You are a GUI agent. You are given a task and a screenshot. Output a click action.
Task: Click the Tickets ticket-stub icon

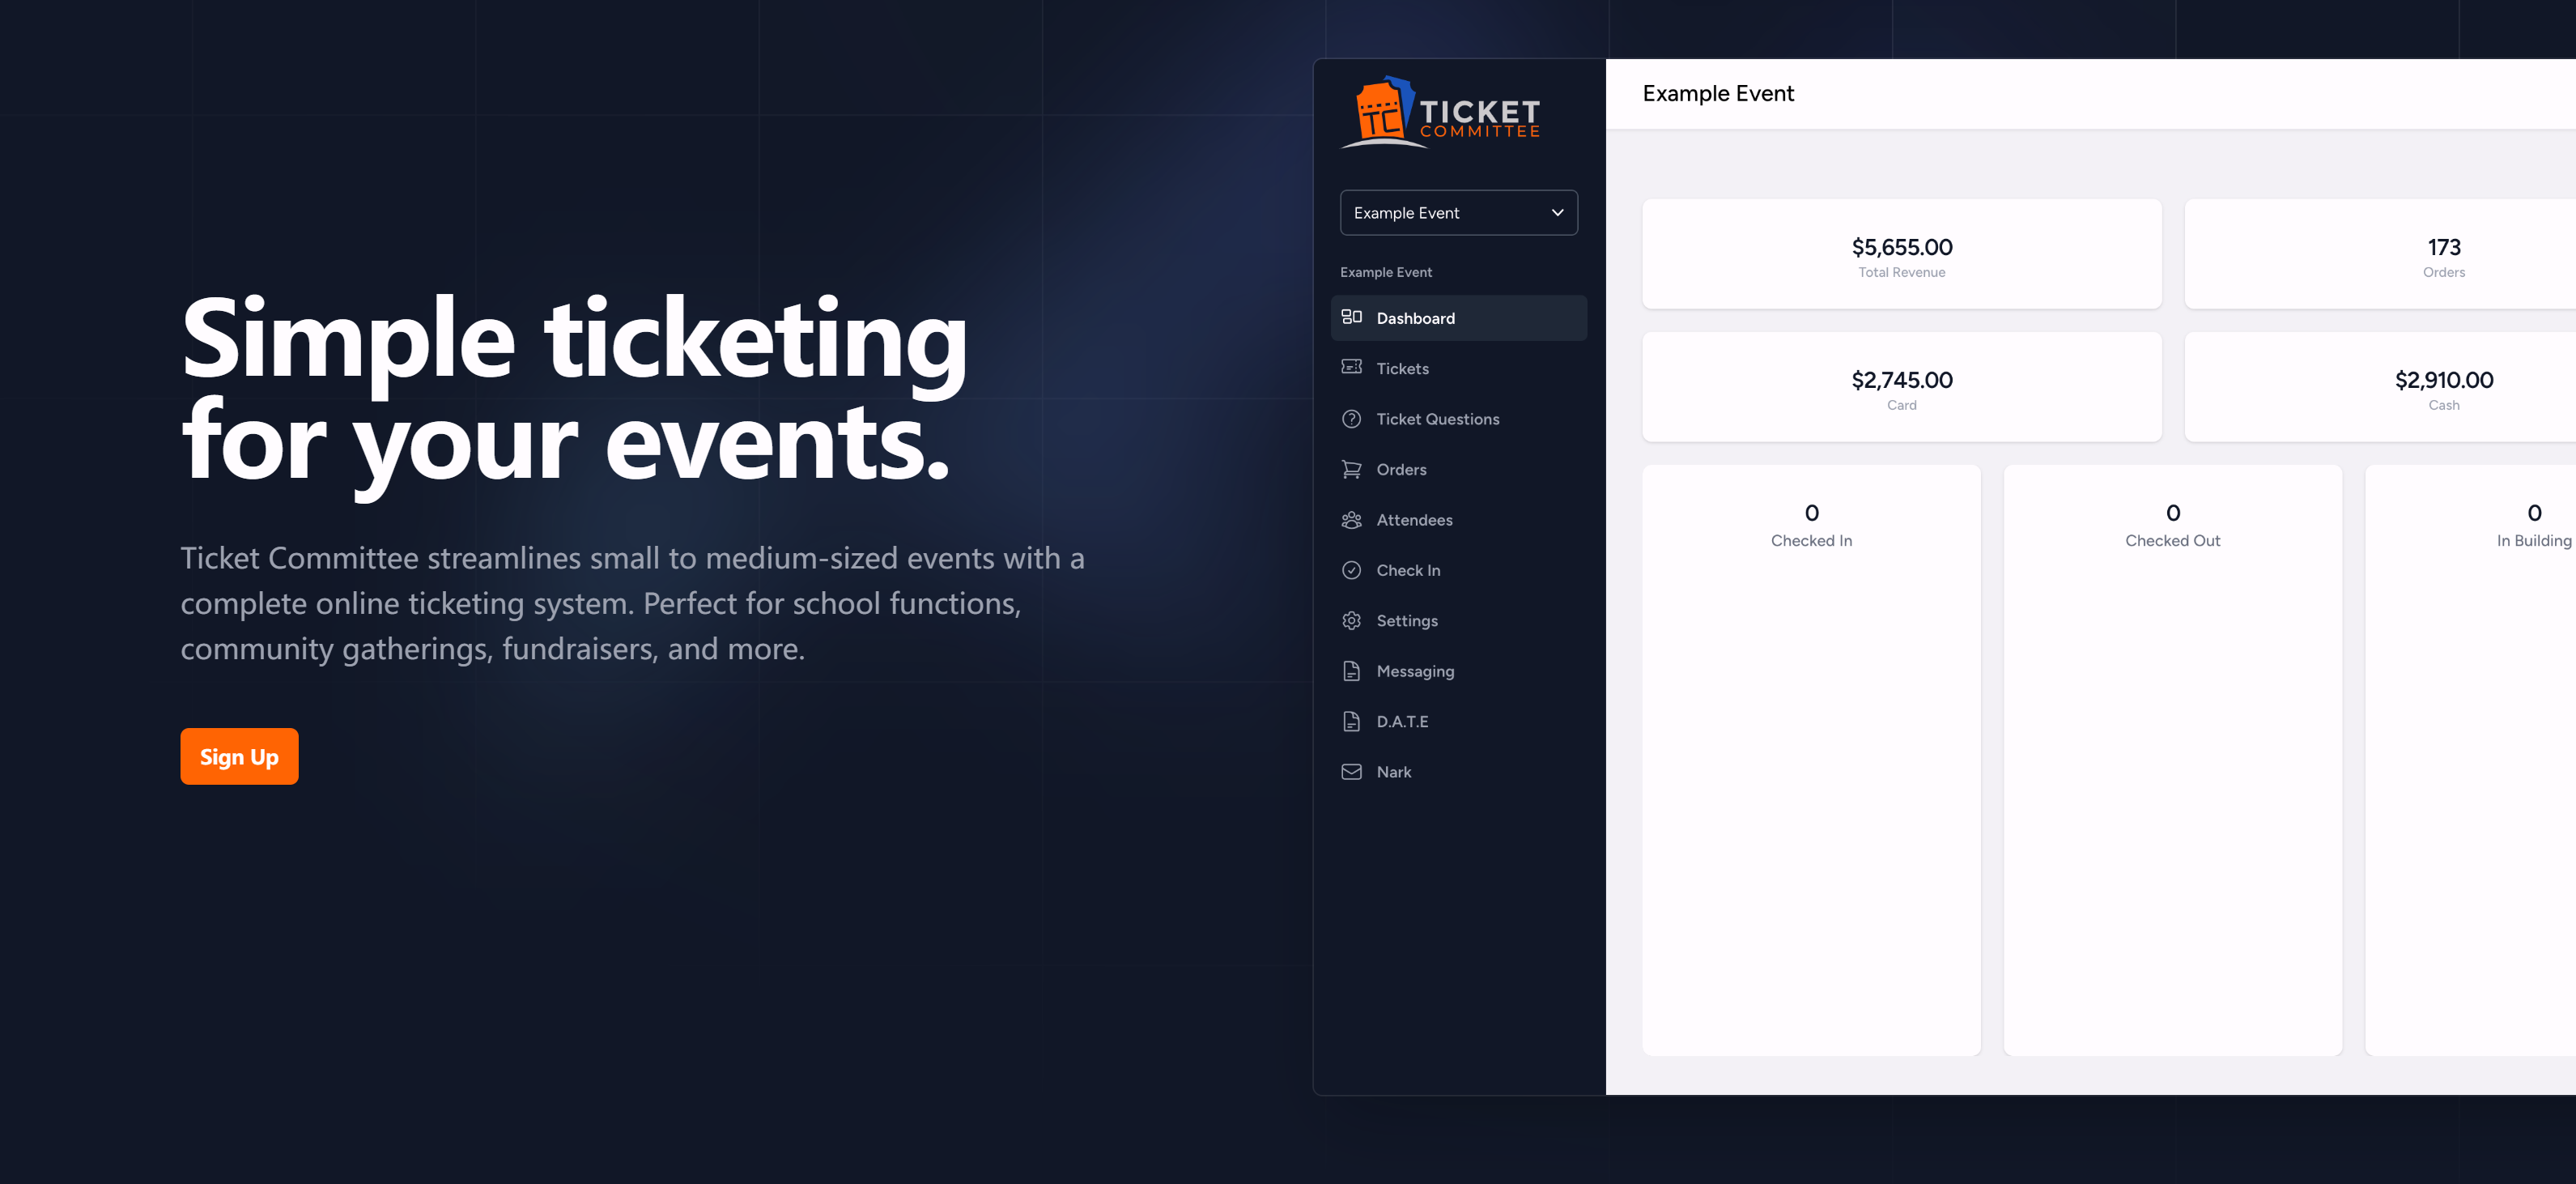point(1351,367)
